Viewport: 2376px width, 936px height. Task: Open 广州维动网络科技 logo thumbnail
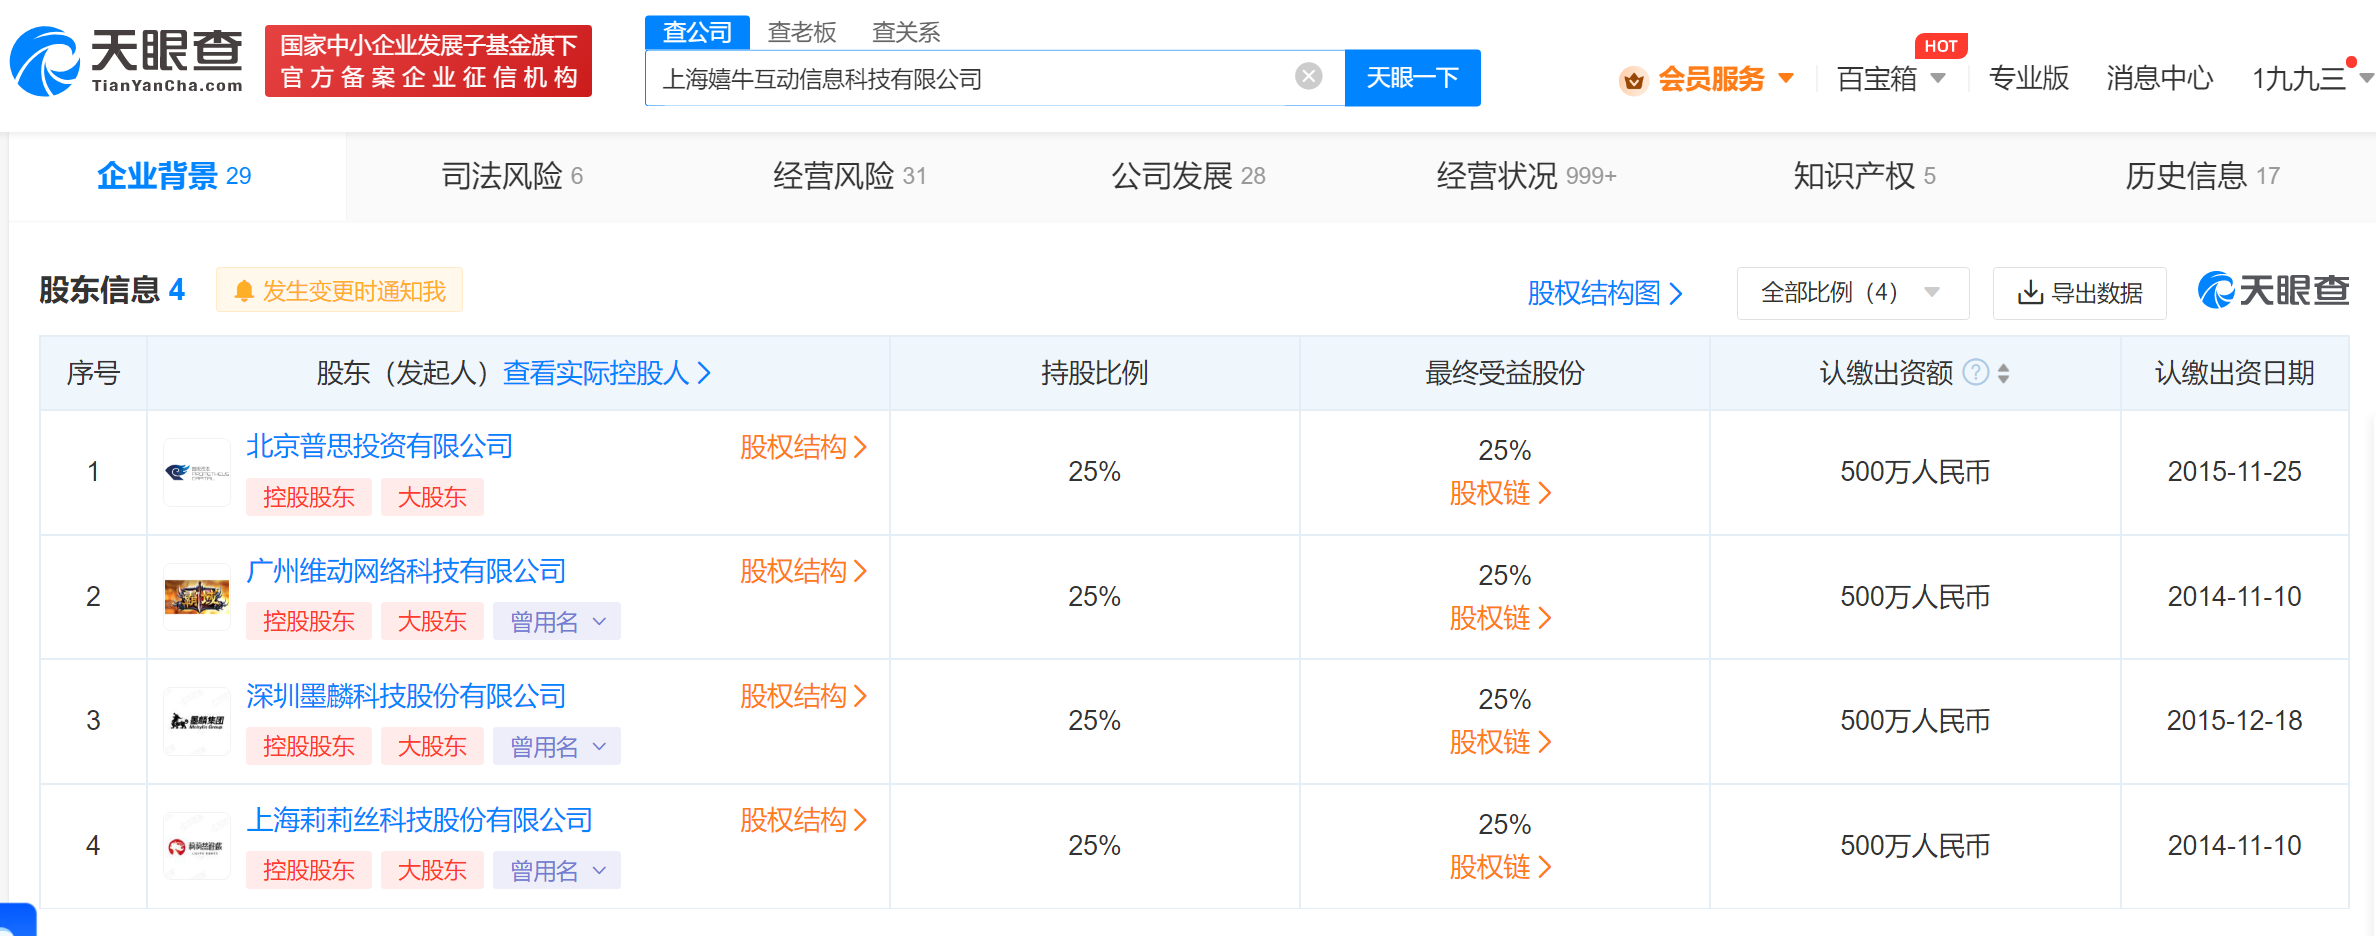pyautogui.click(x=197, y=597)
